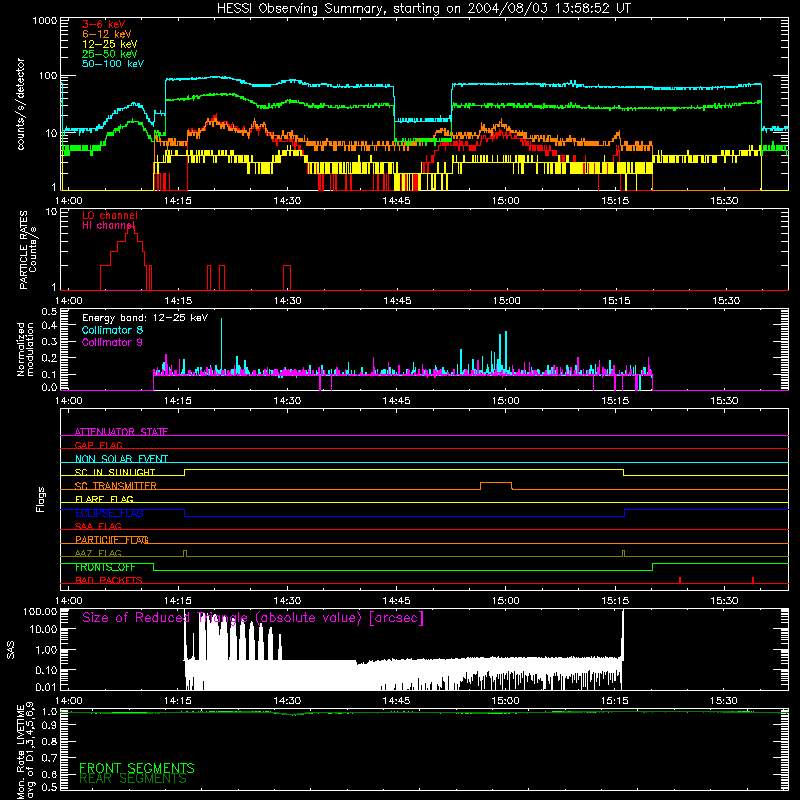Click the 'SAA FLAG' label
This screenshot has width=800, height=800.
tap(98, 526)
